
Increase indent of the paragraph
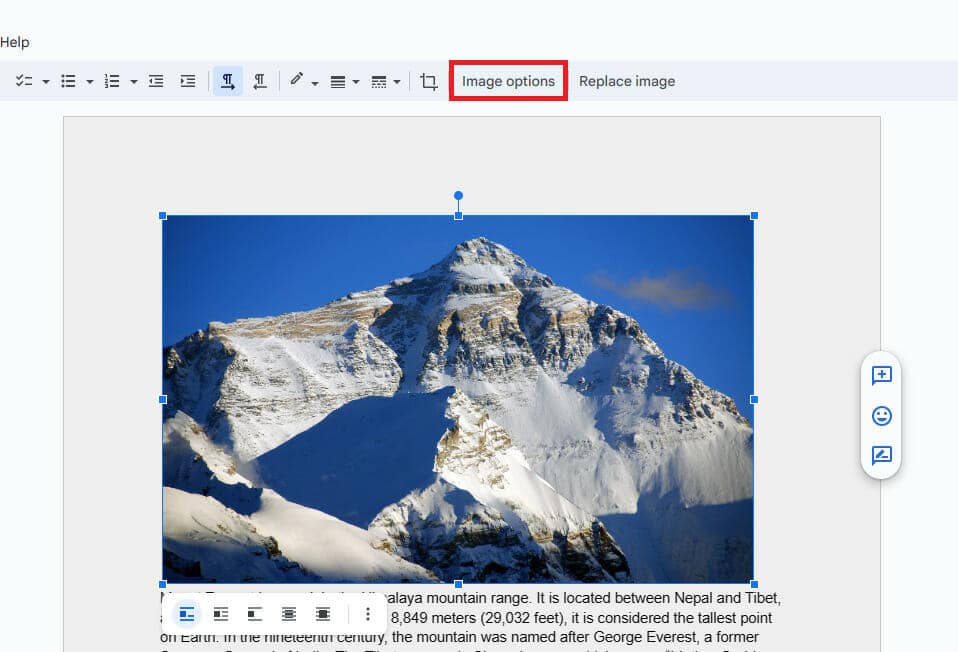[x=187, y=82]
